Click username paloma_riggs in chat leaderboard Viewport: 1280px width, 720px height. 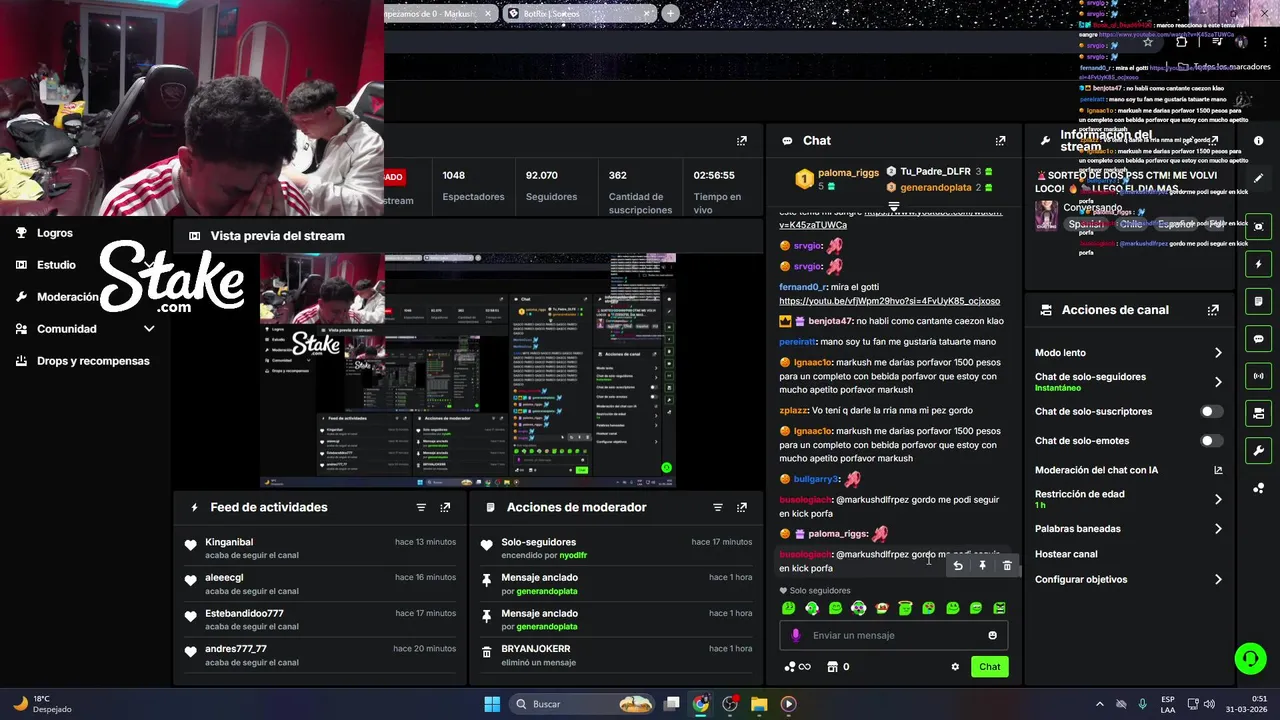point(848,173)
